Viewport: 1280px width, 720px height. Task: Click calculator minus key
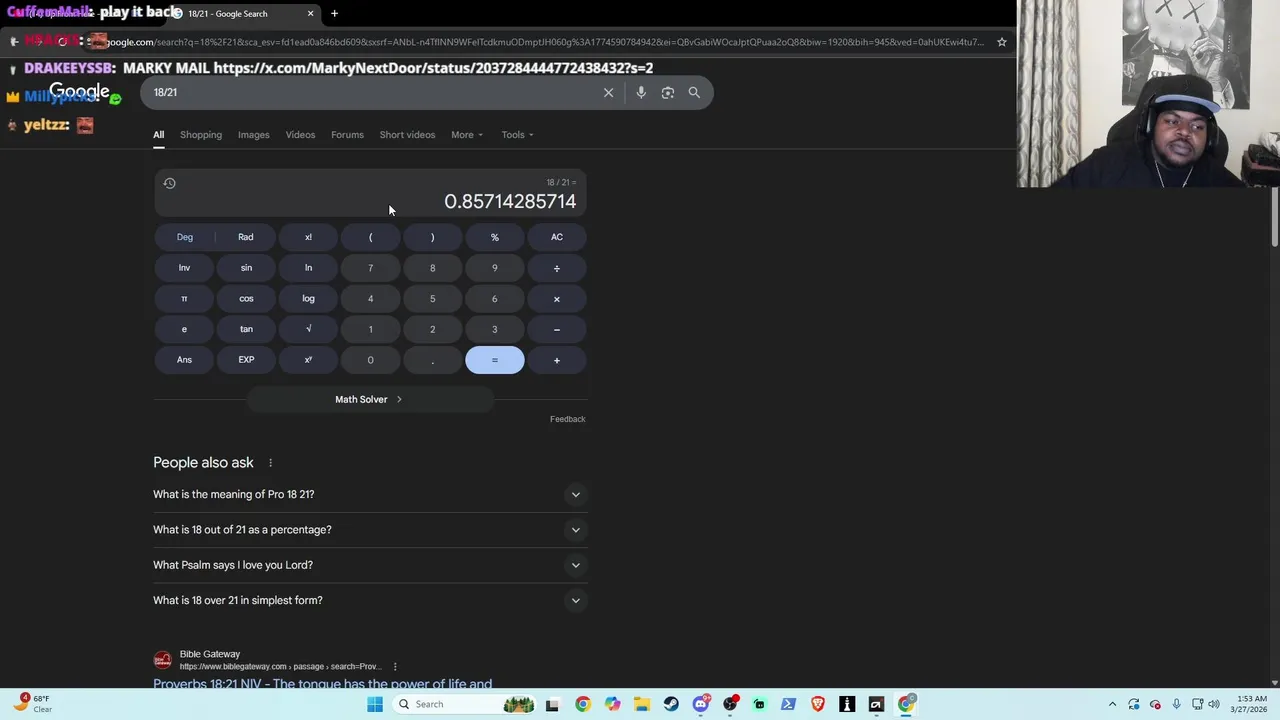click(557, 329)
